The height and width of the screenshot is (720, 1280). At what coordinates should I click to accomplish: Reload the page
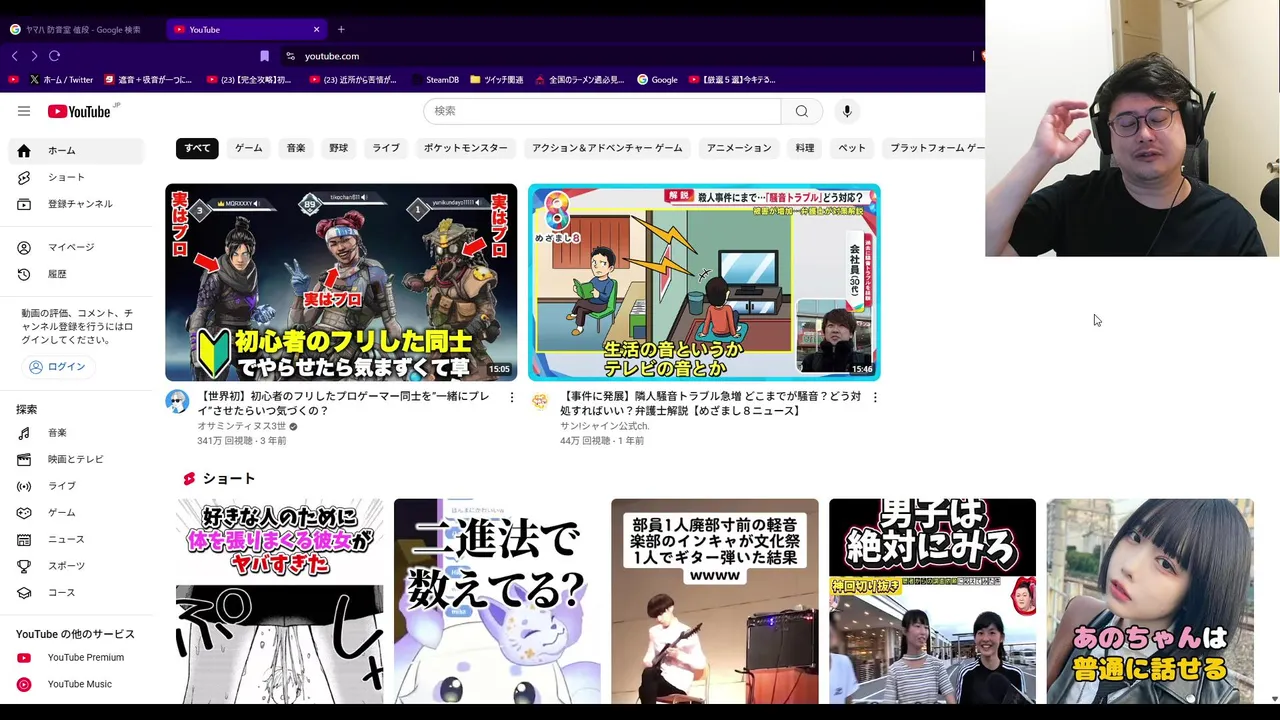click(x=54, y=56)
